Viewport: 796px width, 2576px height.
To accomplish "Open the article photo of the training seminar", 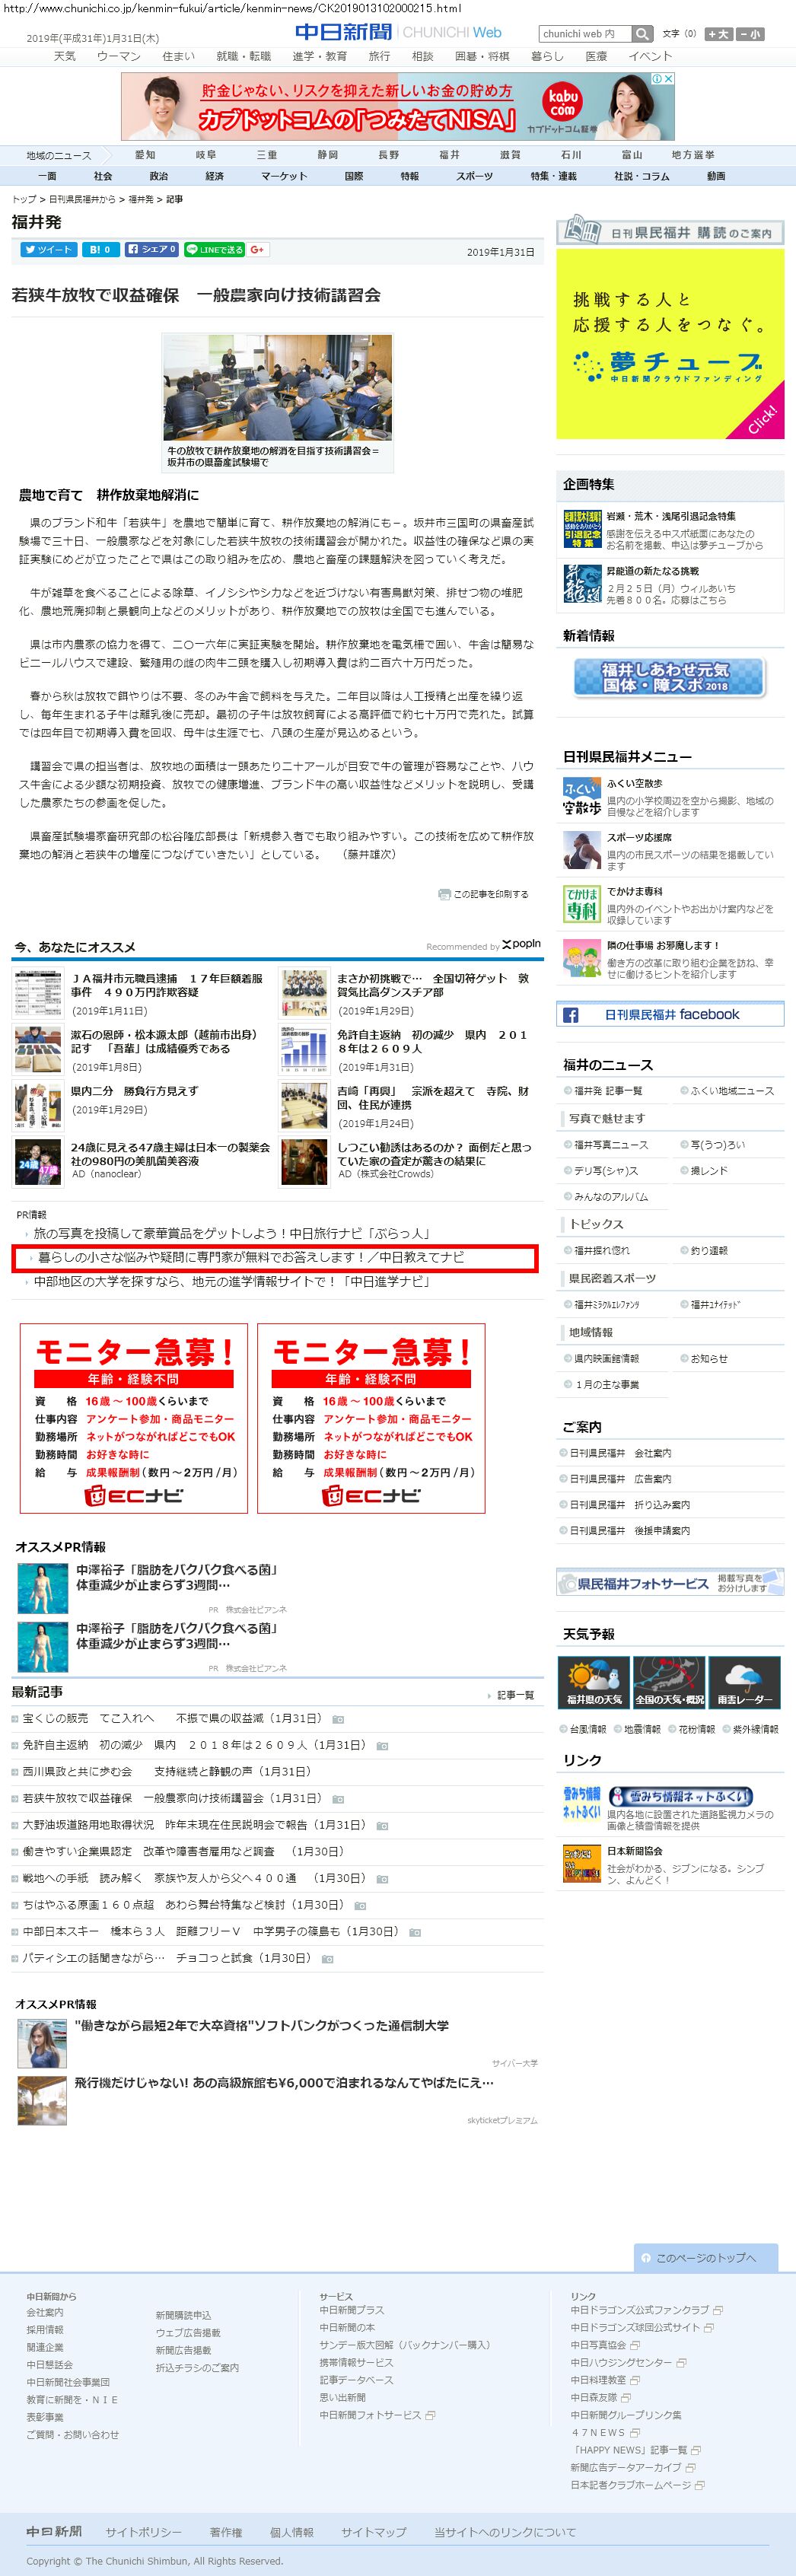I will (x=278, y=388).
